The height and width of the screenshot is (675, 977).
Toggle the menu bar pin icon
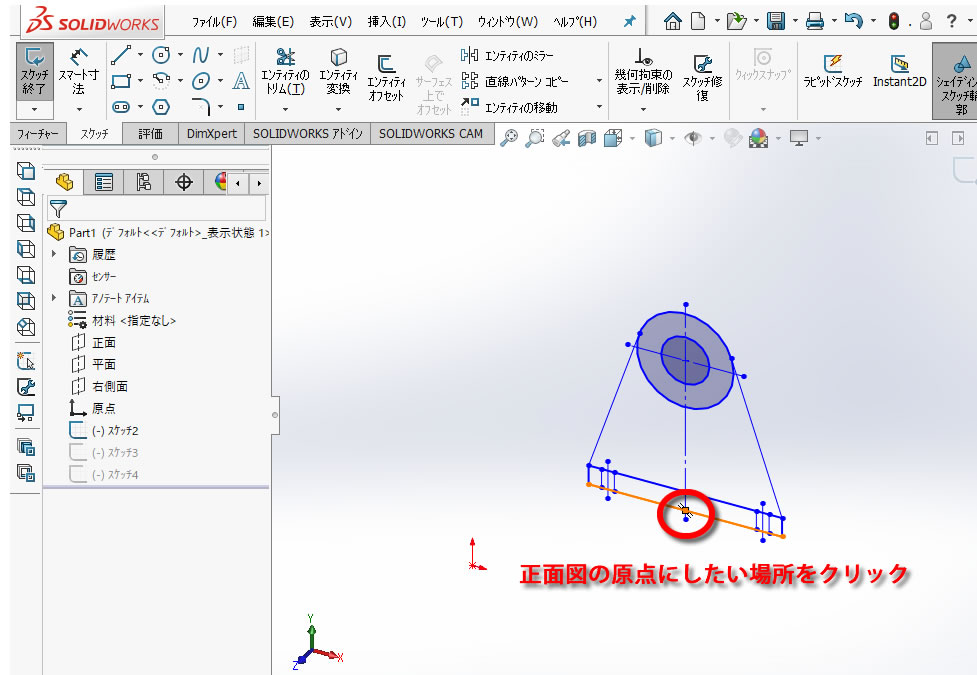pos(629,22)
